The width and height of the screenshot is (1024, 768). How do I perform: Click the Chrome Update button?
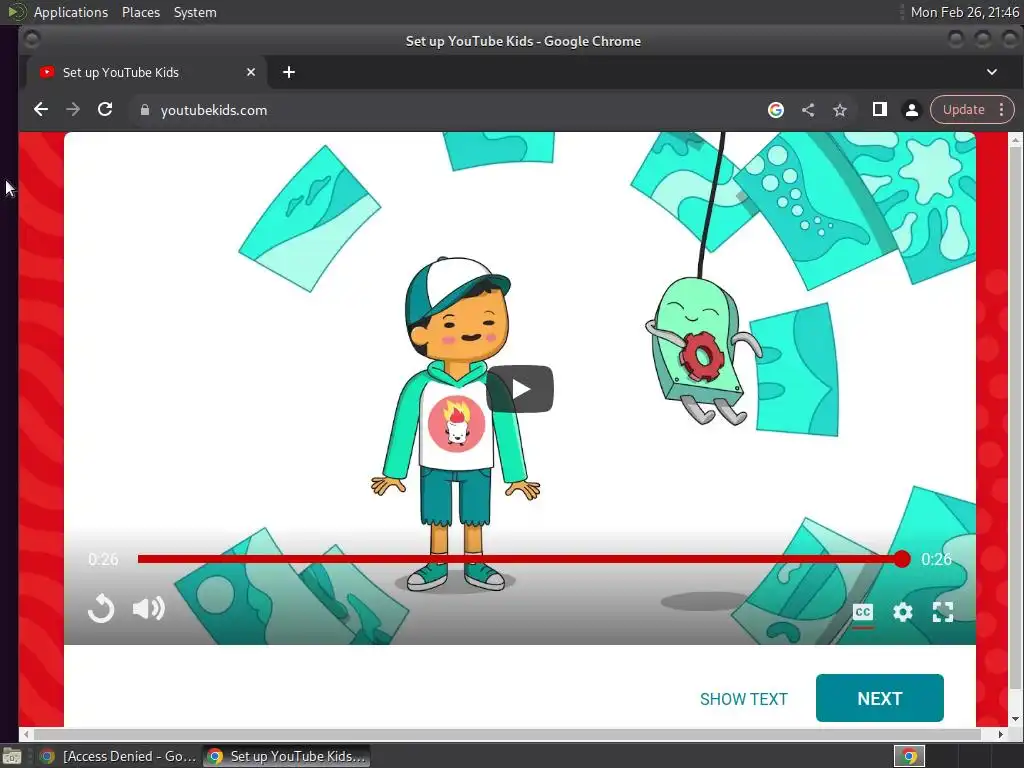coord(963,110)
